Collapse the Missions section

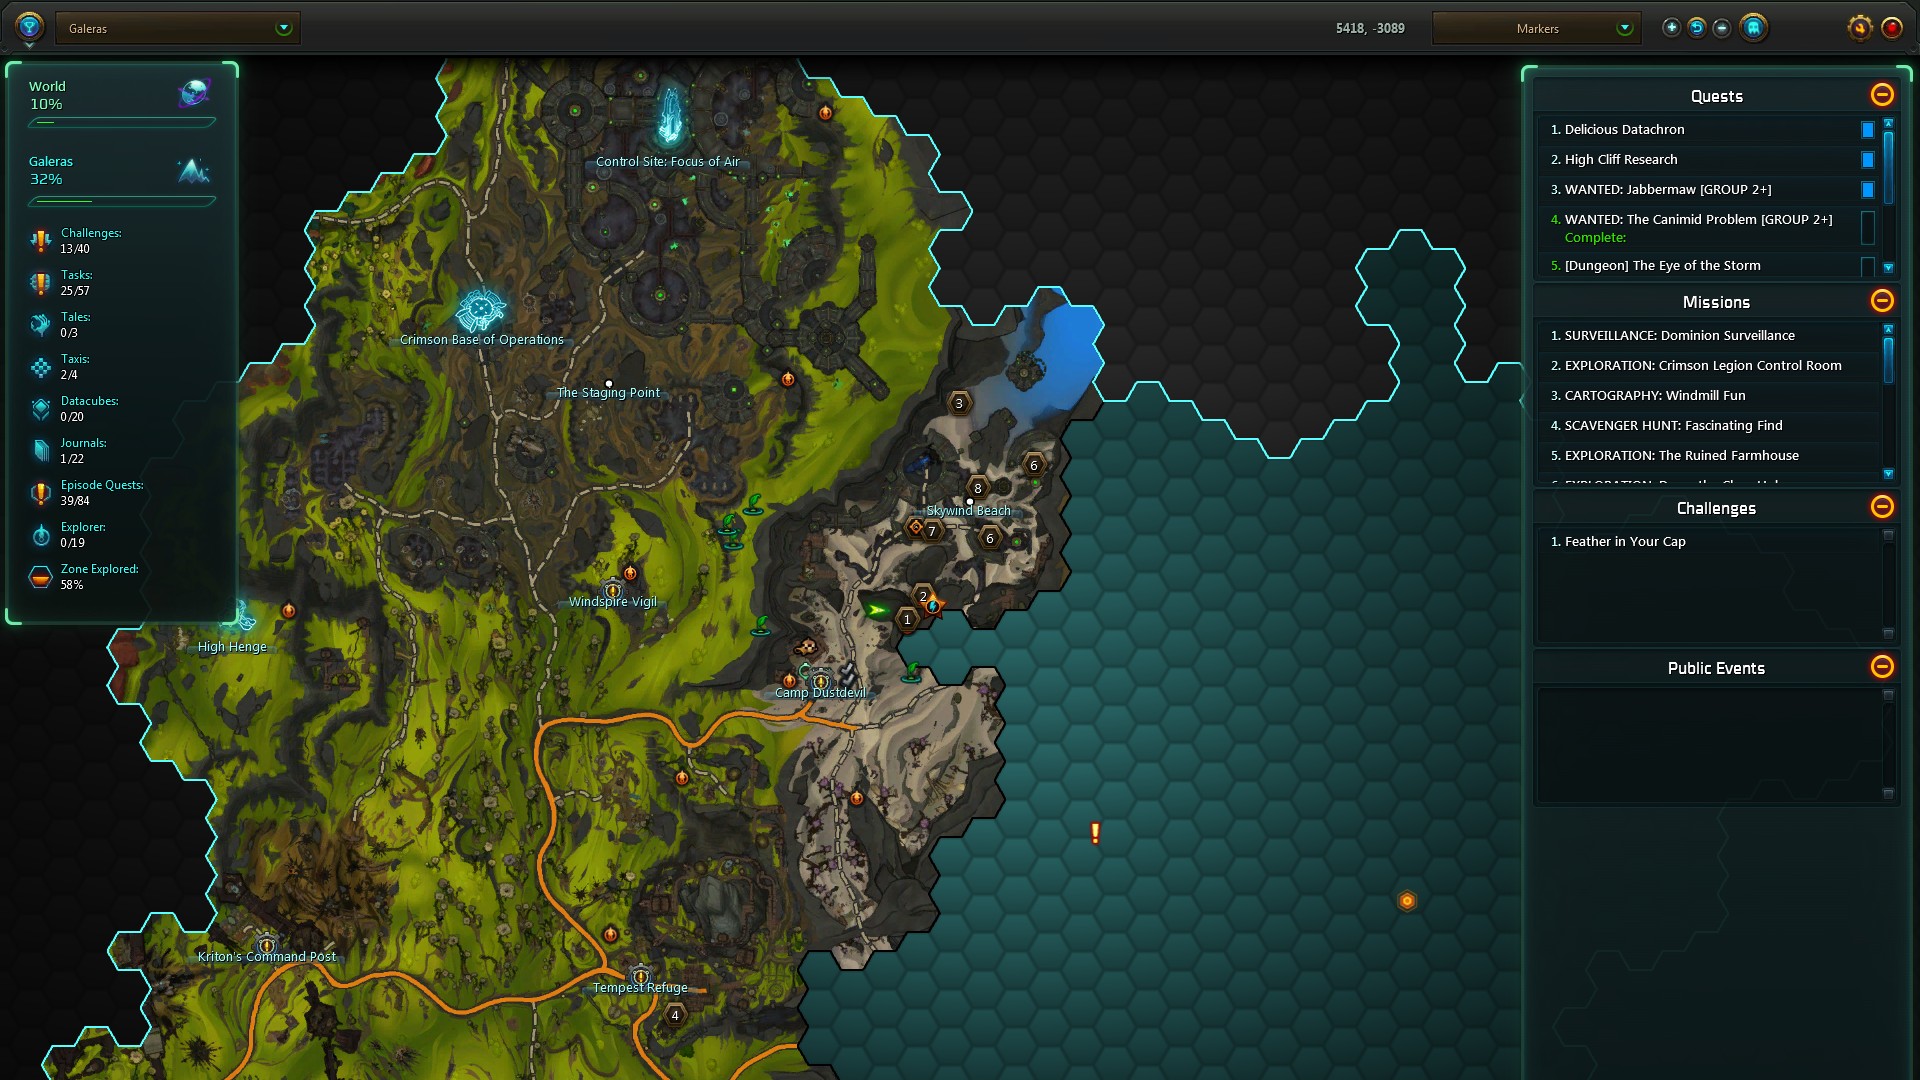(1882, 301)
